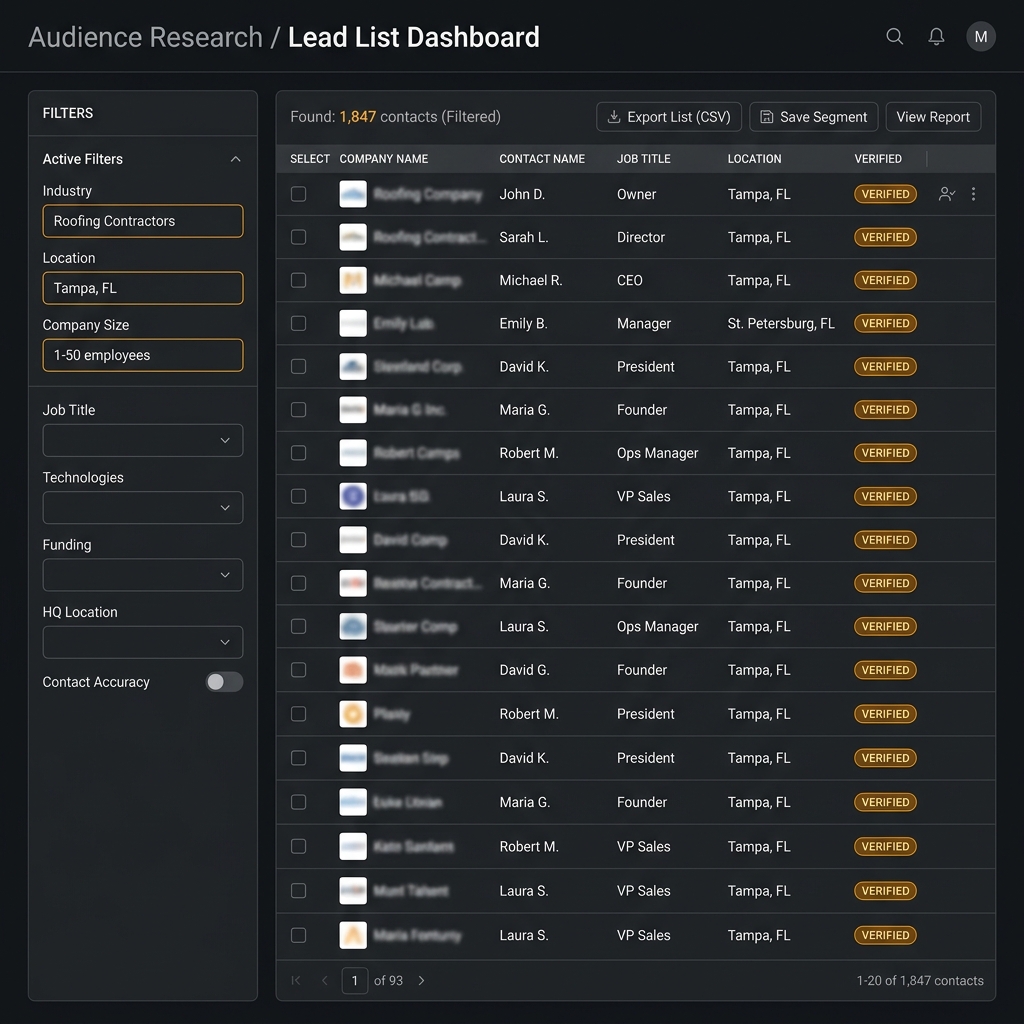
Task: Click the Save Segment button
Action: [814, 117]
